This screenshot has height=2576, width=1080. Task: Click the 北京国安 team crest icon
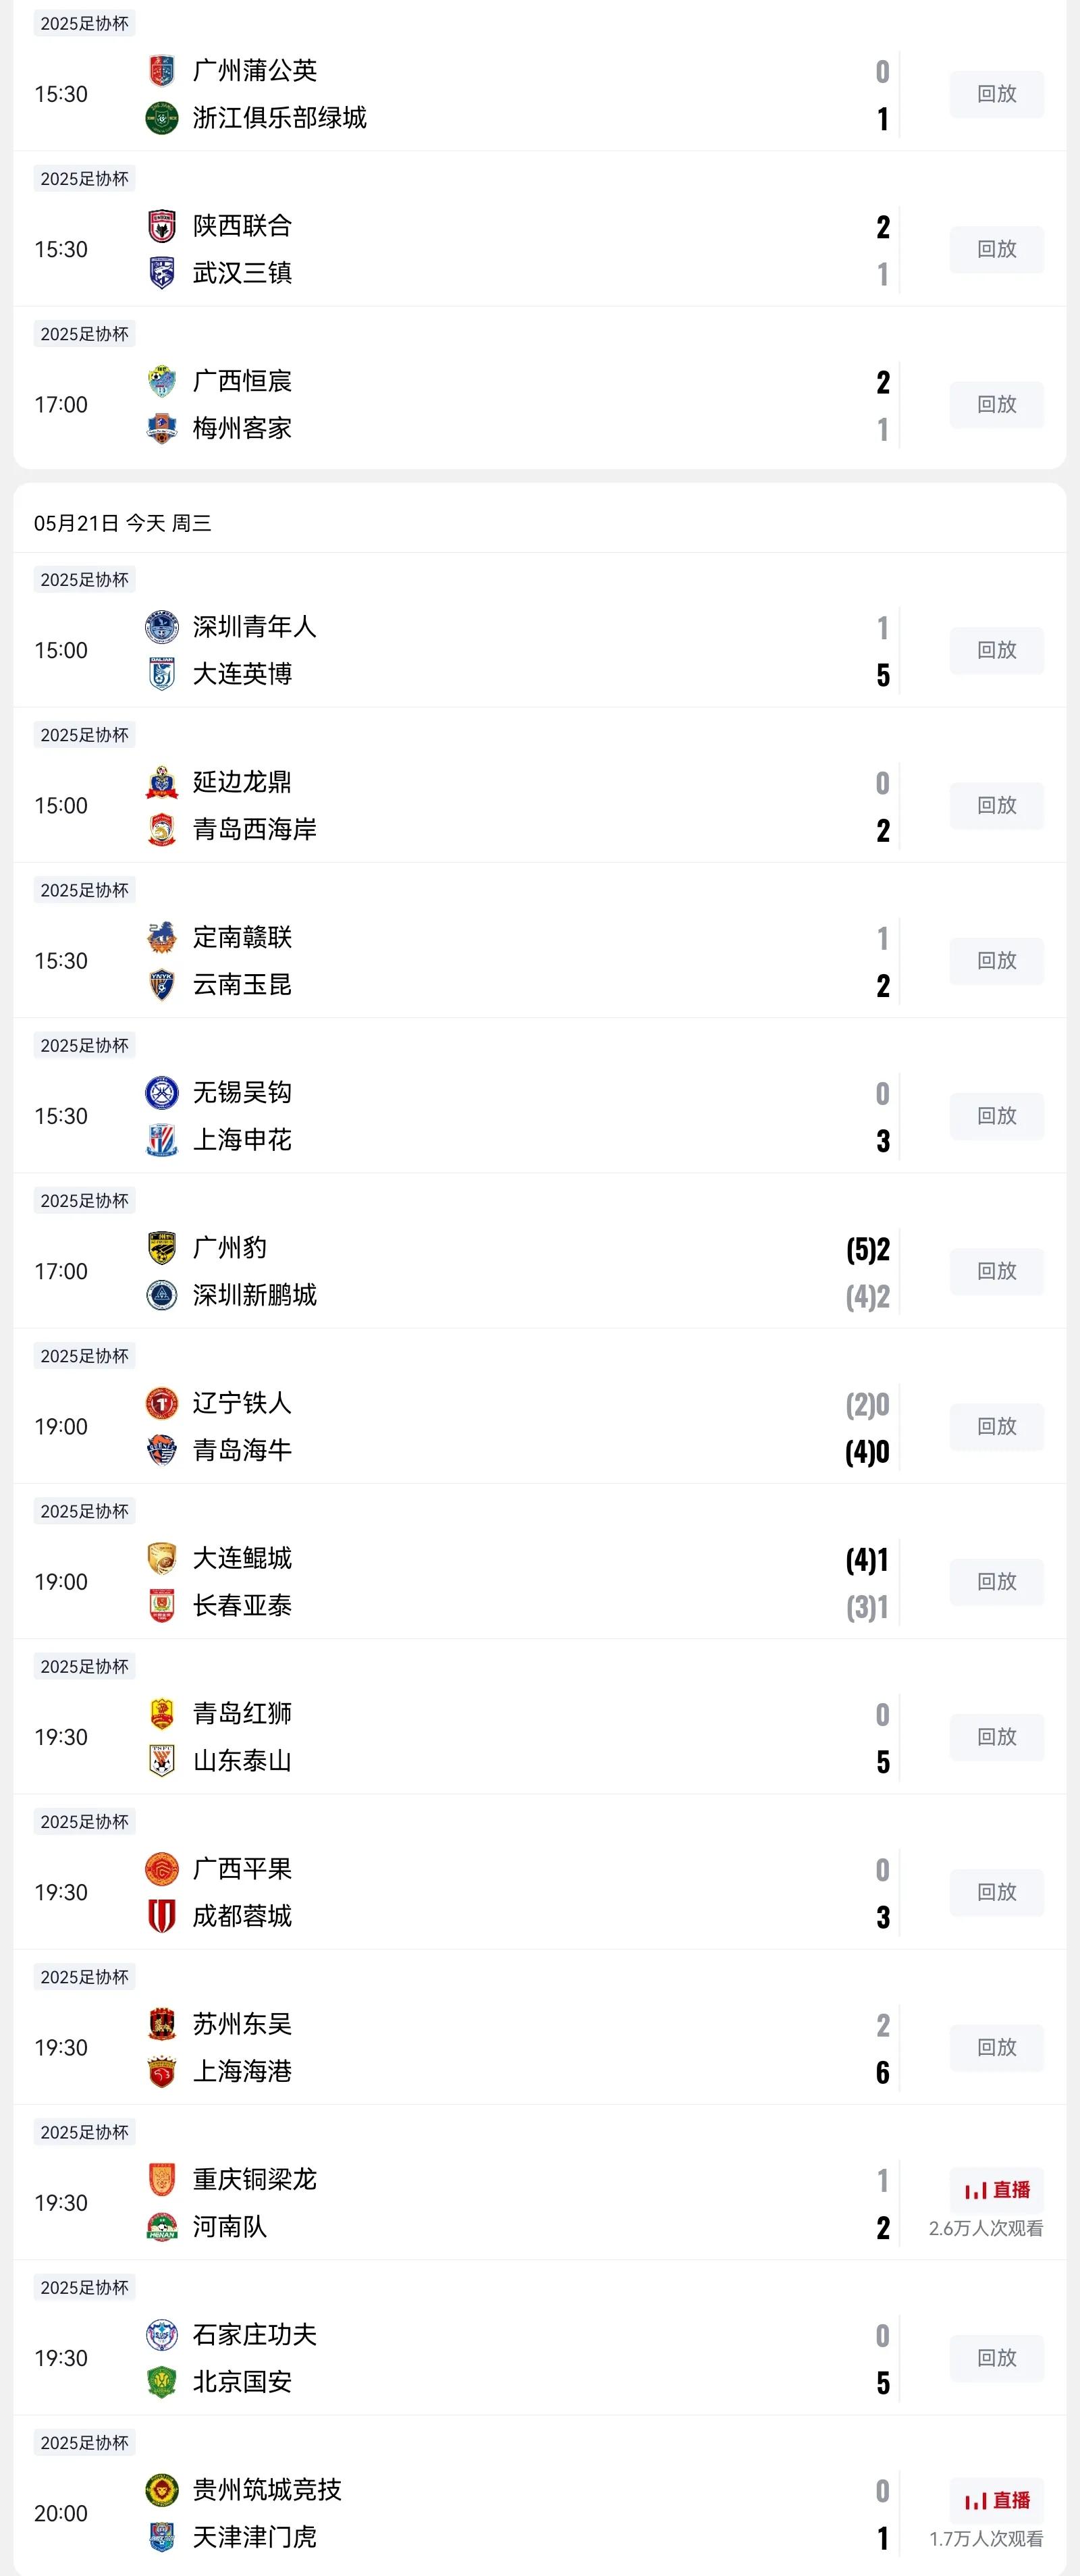pos(162,2382)
